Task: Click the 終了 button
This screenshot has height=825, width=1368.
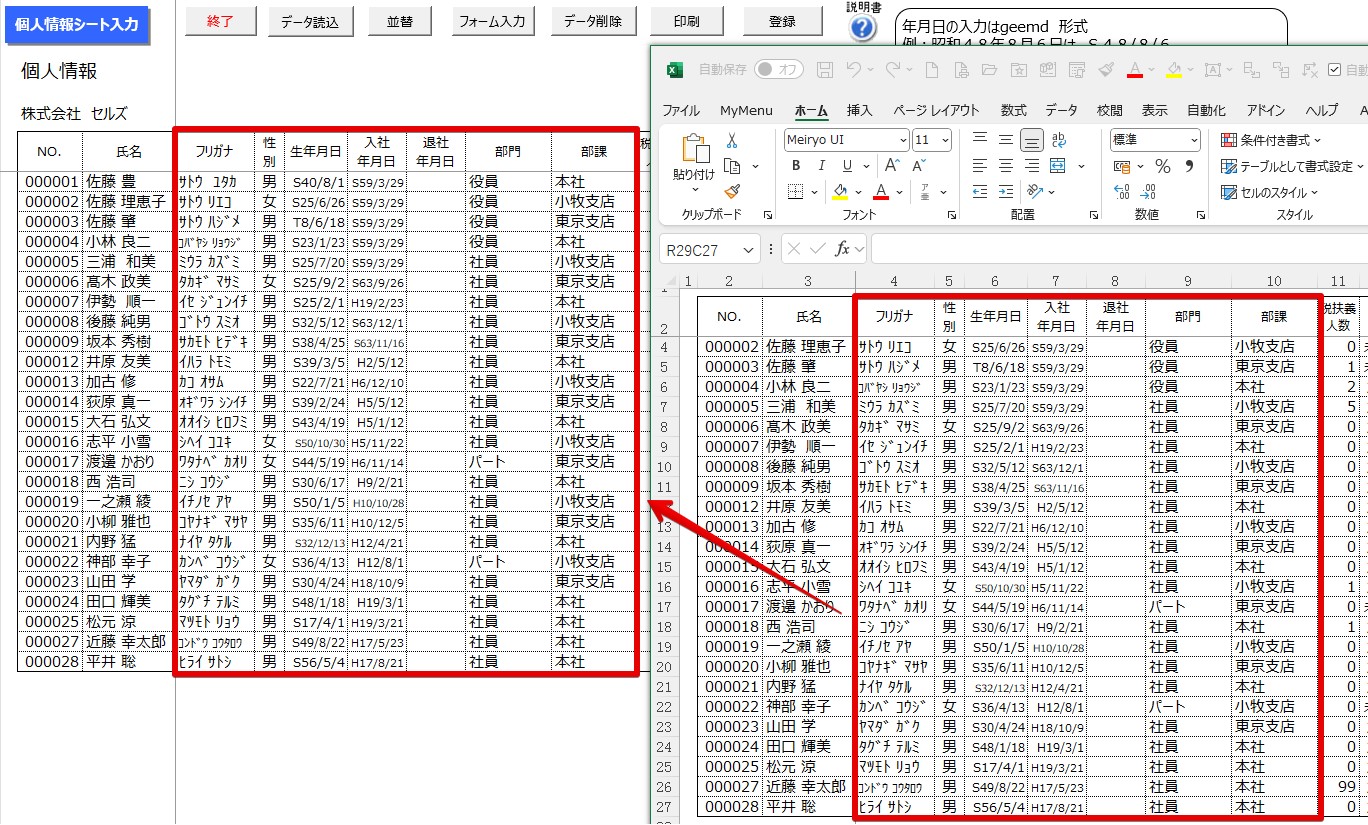Action: (x=220, y=21)
